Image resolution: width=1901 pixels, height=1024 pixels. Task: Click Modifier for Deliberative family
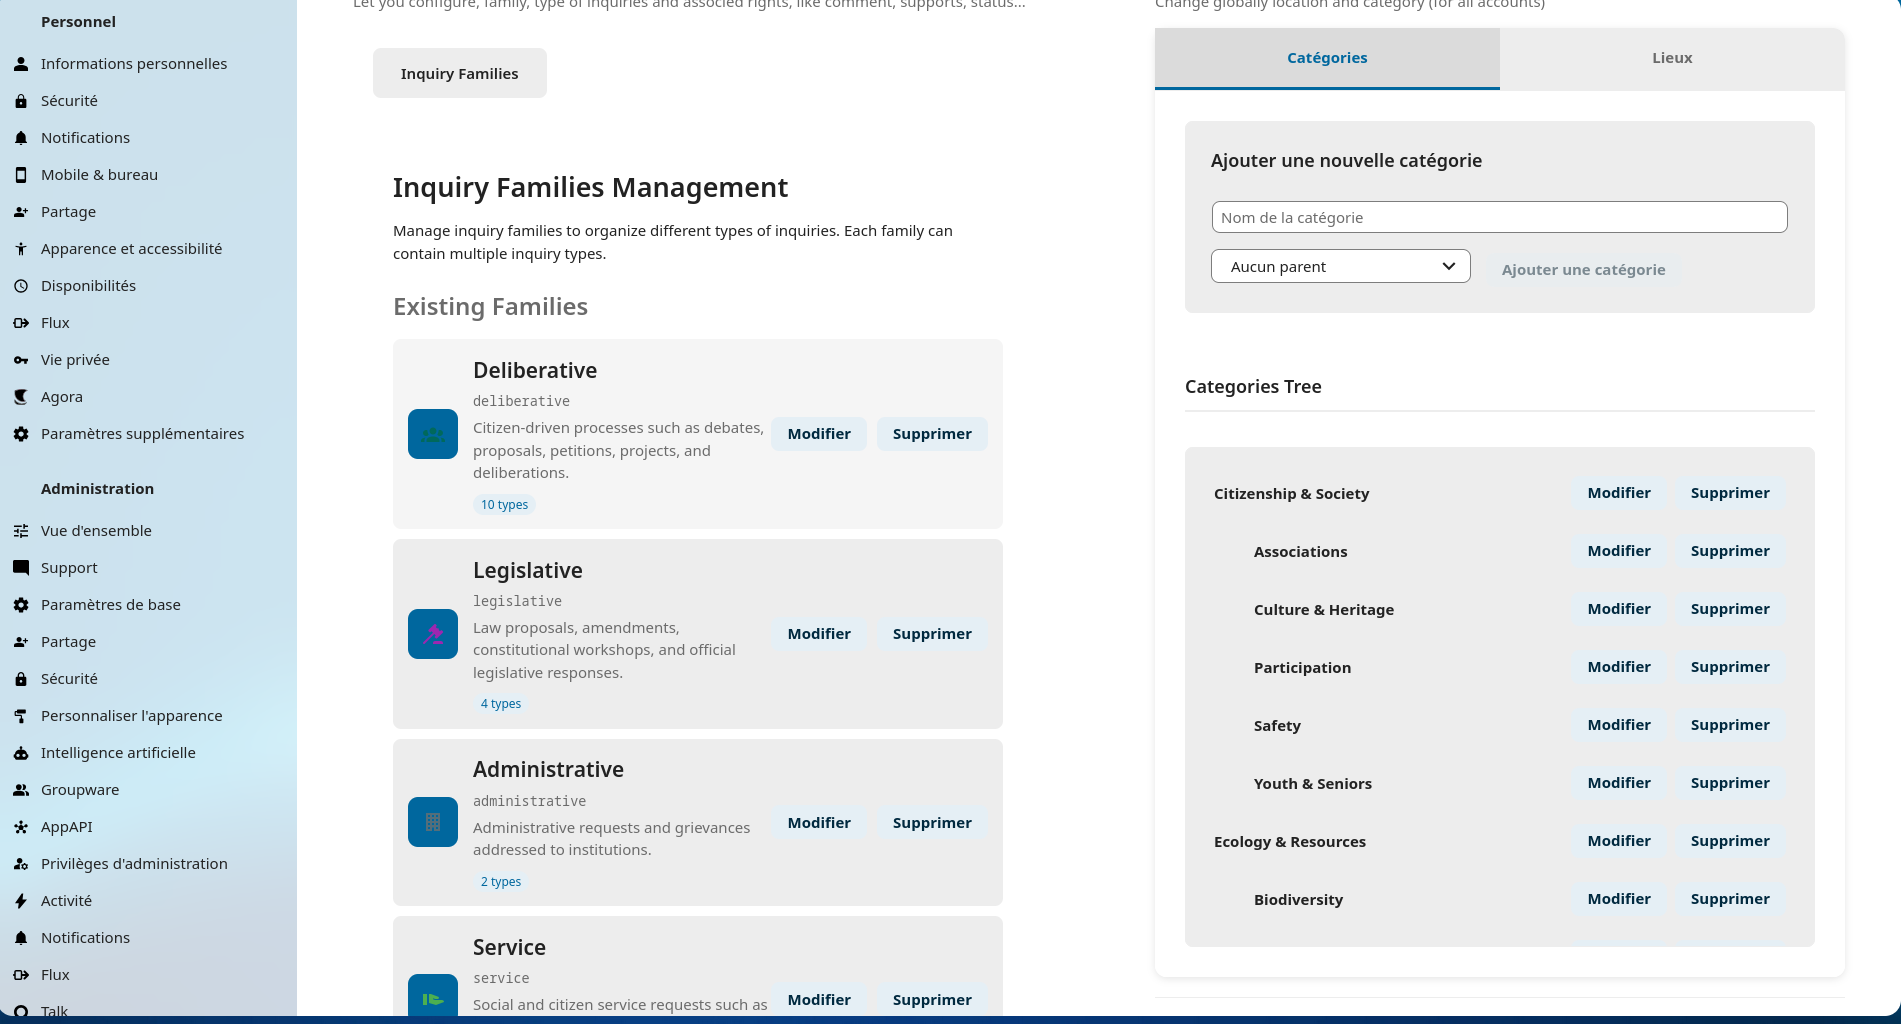819,434
